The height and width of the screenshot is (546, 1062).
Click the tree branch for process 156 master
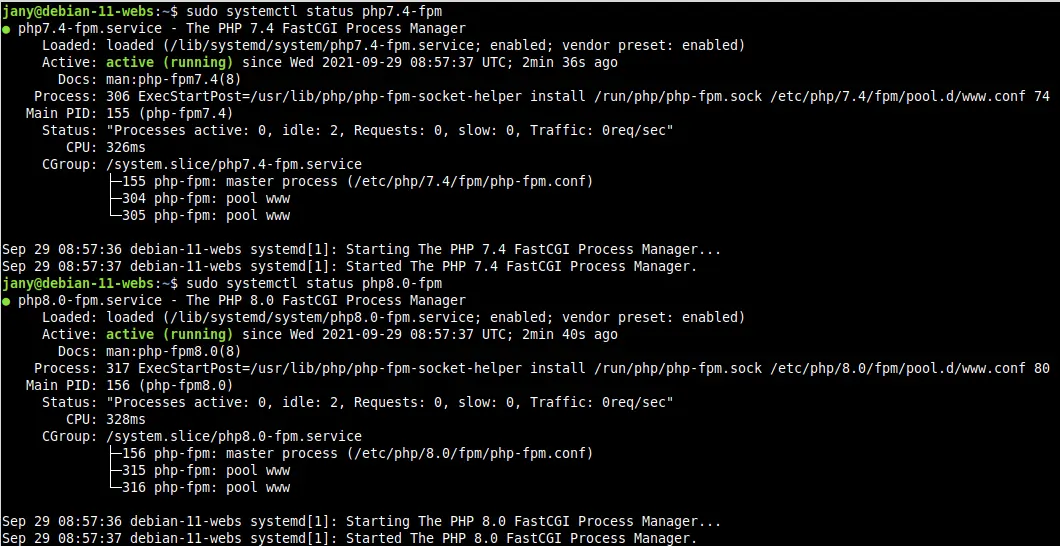pyautogui.click(x=351, y=453)
